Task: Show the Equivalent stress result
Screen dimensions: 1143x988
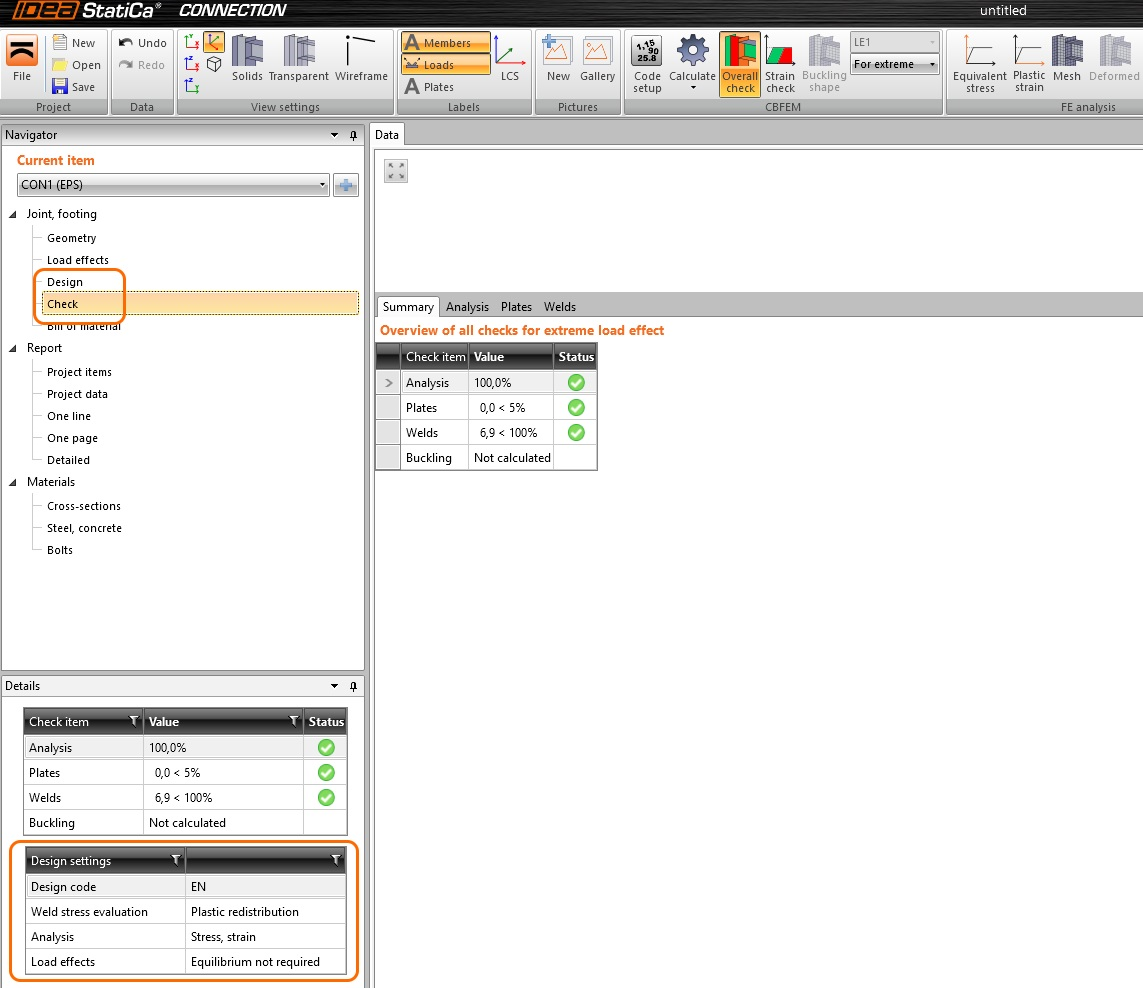Action: tap(980, 63)
